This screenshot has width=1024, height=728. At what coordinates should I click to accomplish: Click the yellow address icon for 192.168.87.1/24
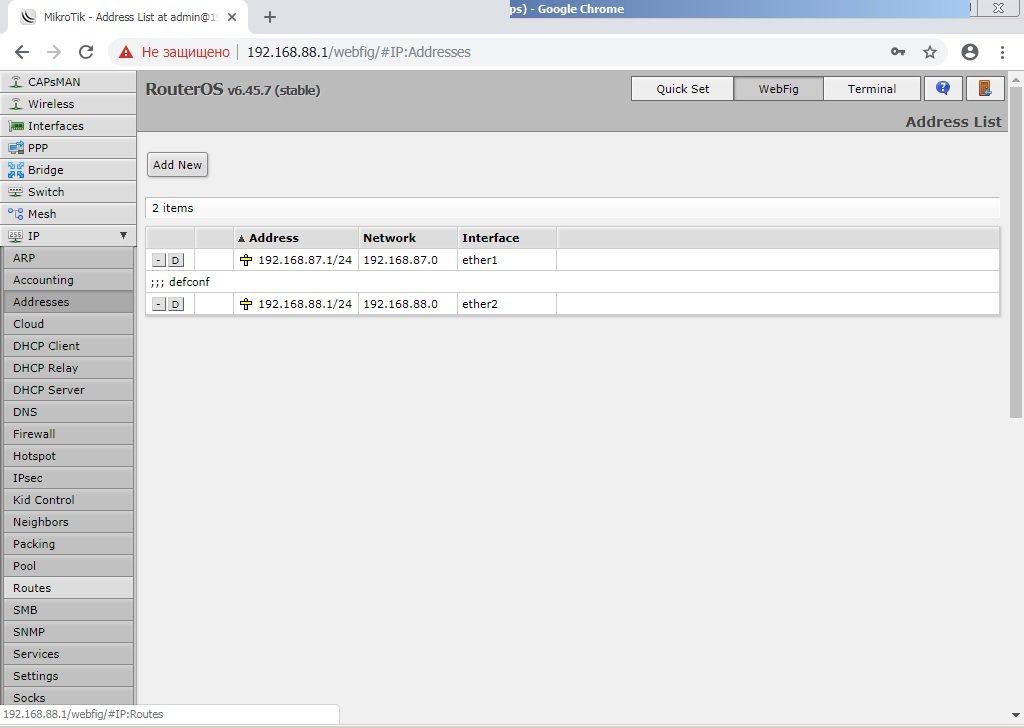pos(246,260)
